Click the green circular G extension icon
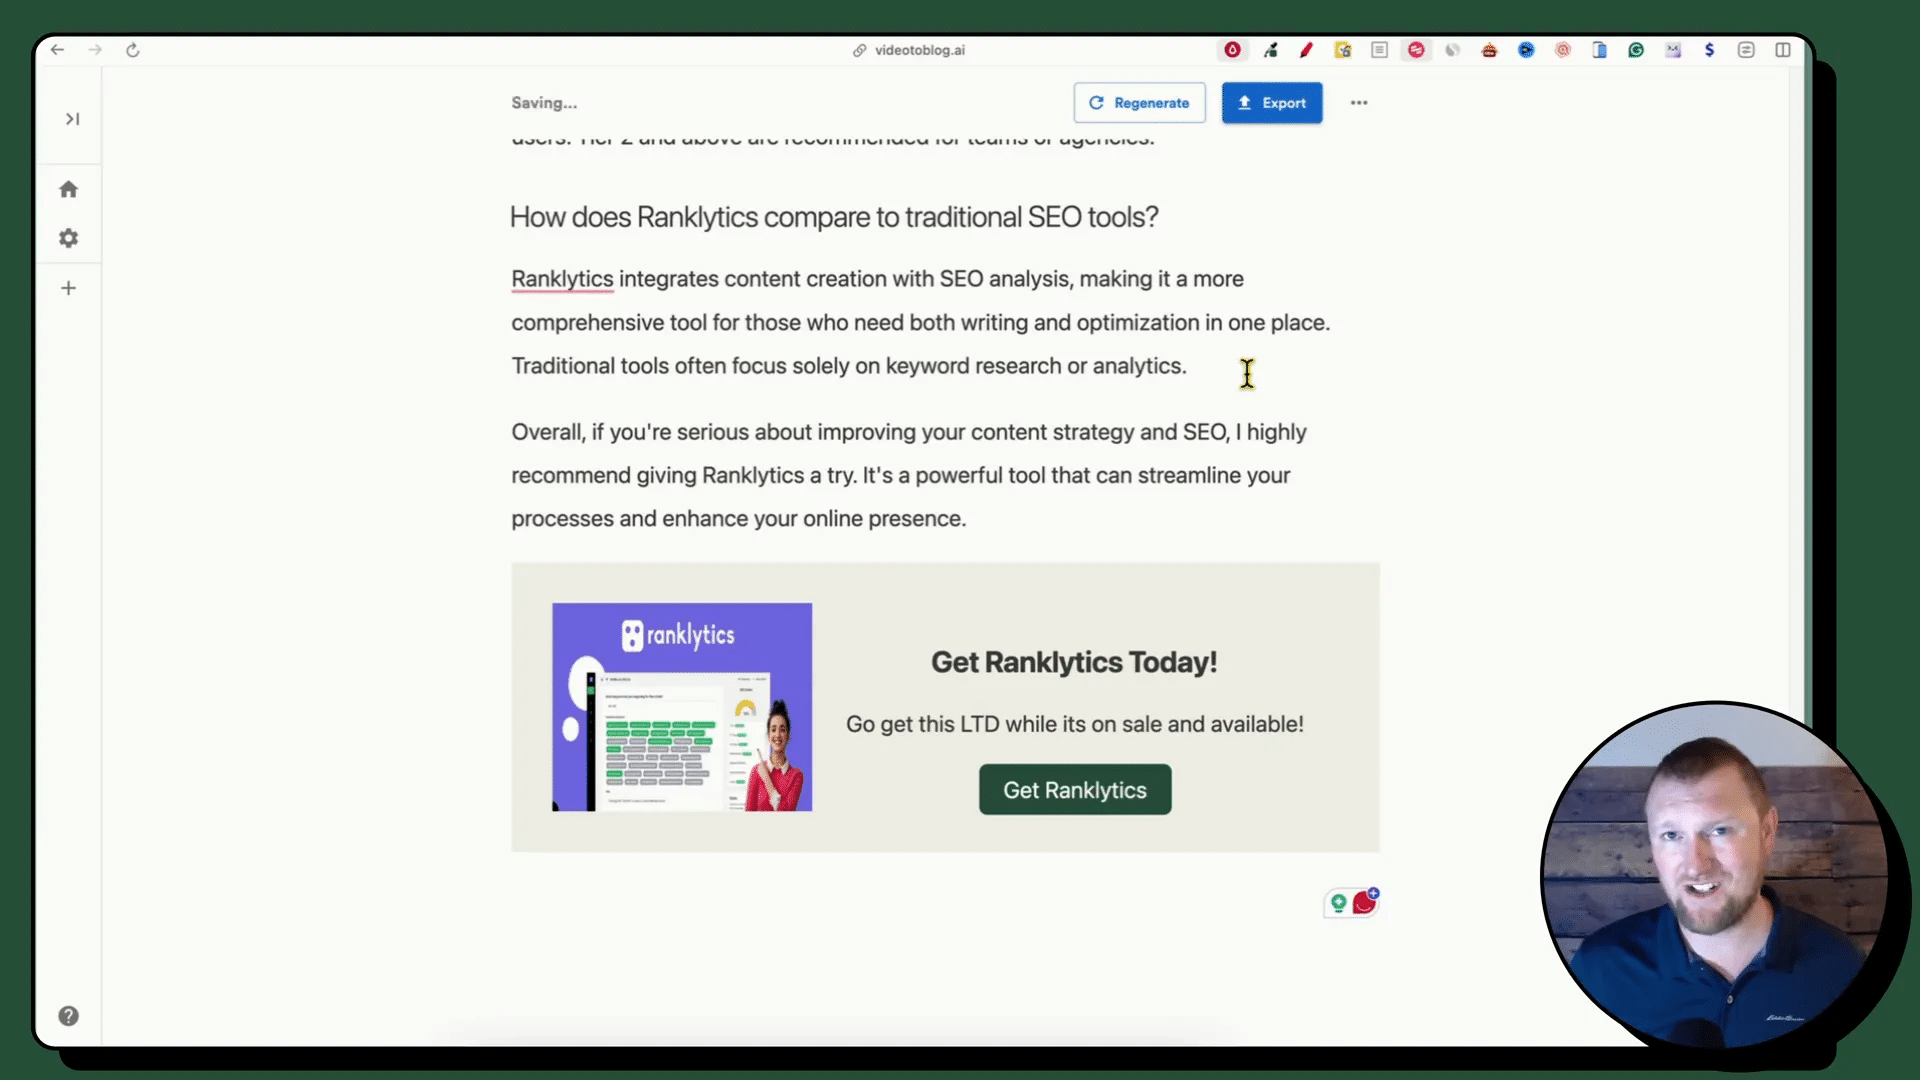 coord(1636,50)
